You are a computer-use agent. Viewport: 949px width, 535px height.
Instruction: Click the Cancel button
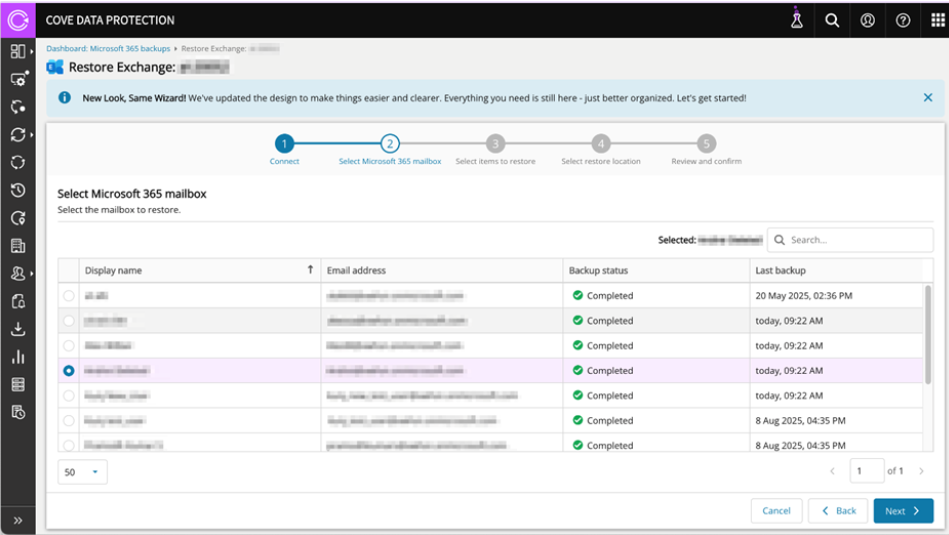(777, 511)
